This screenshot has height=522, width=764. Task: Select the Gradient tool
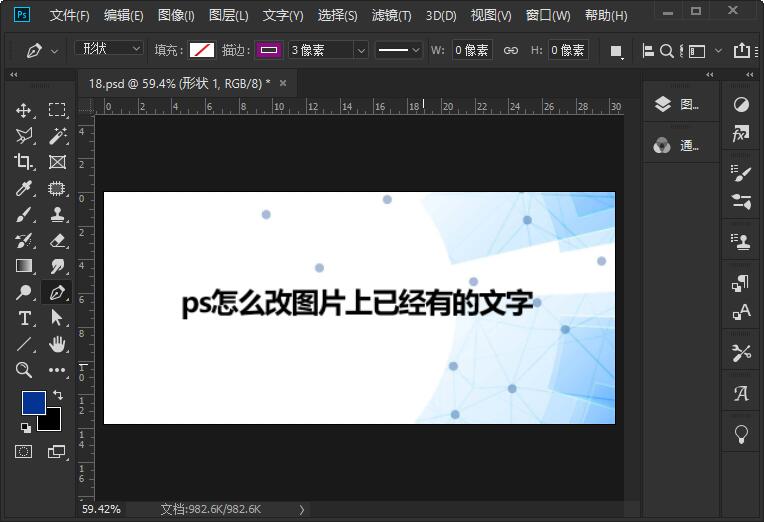coord(23,266)
